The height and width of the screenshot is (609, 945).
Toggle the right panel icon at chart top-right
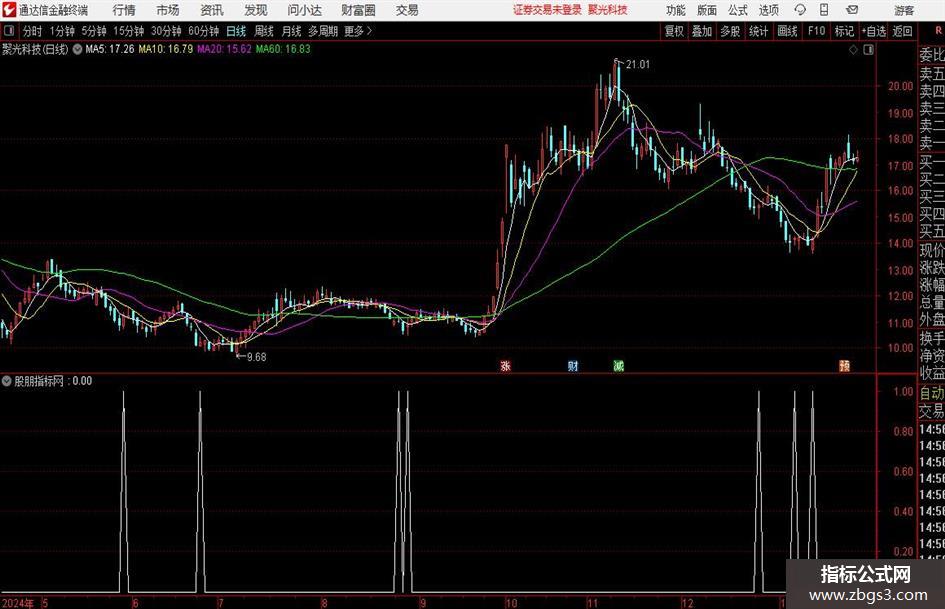pyautogui.click(x=868, y=50)
